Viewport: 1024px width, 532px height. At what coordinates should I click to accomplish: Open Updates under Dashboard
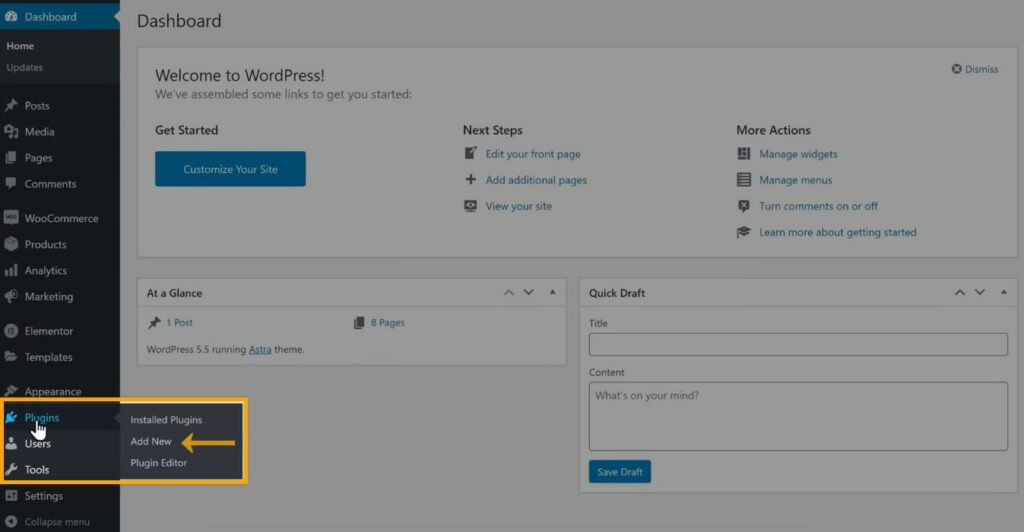pos(24,67)
